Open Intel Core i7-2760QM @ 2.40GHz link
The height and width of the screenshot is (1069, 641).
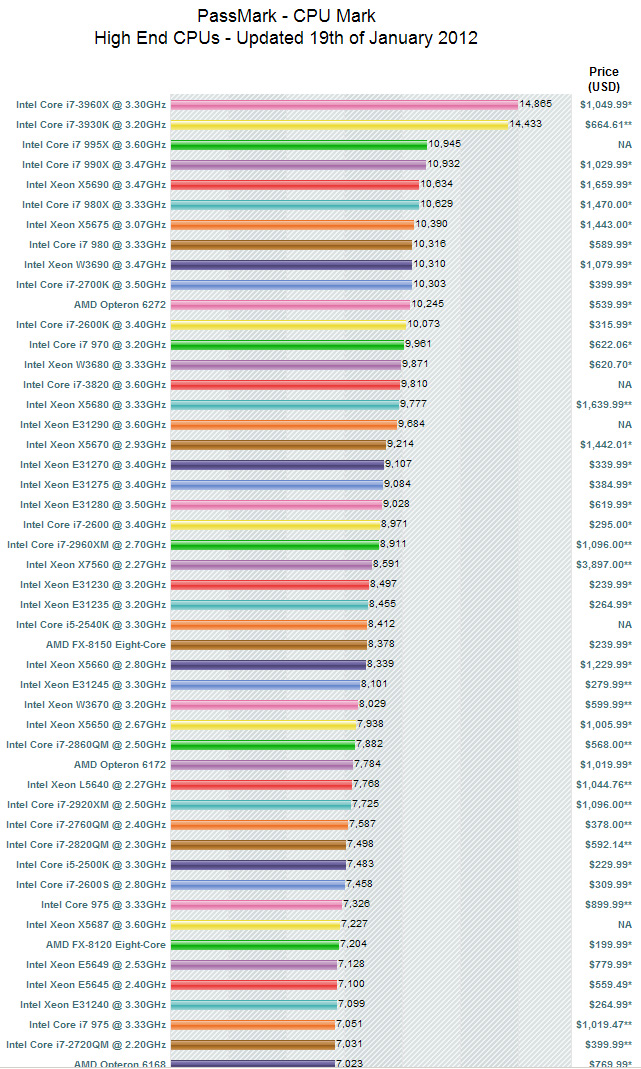point(86,825)
